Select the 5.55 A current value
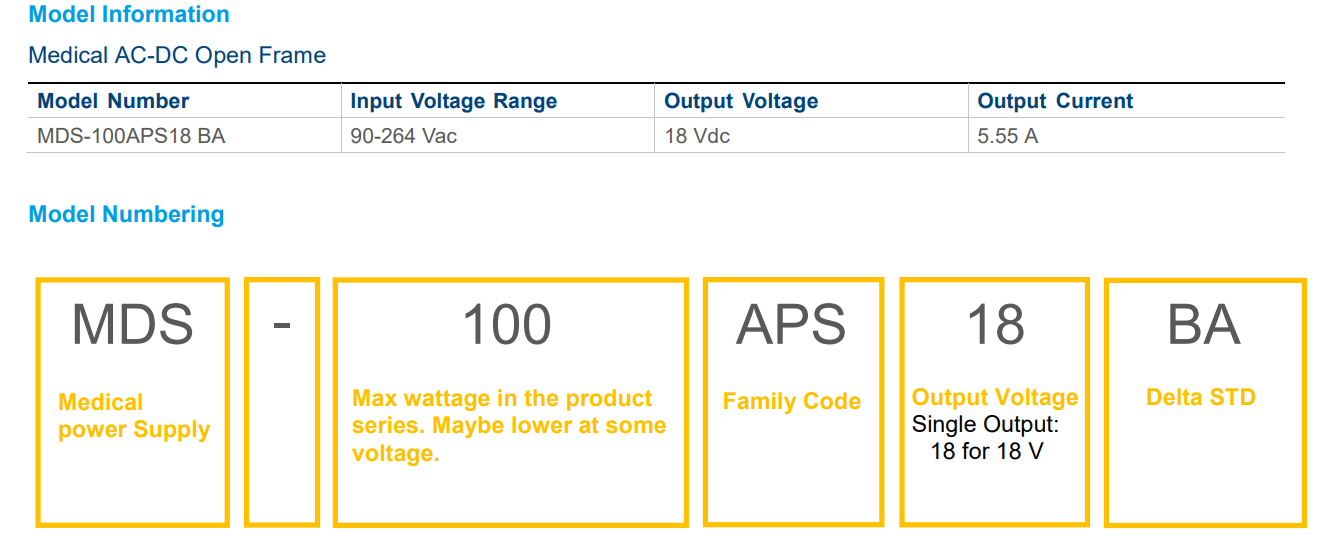The image size is (1332, 535). (x=1008, y=136)
